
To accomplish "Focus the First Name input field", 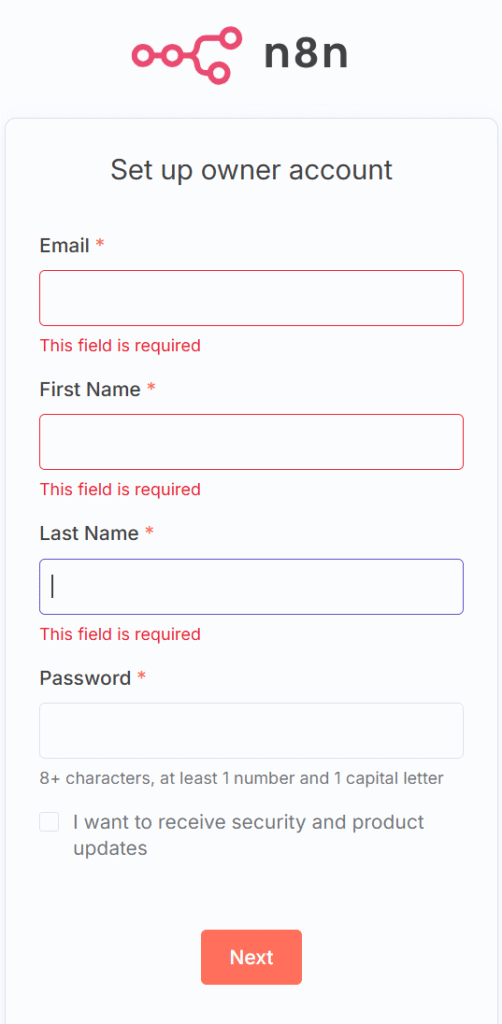I will (251, 441).
